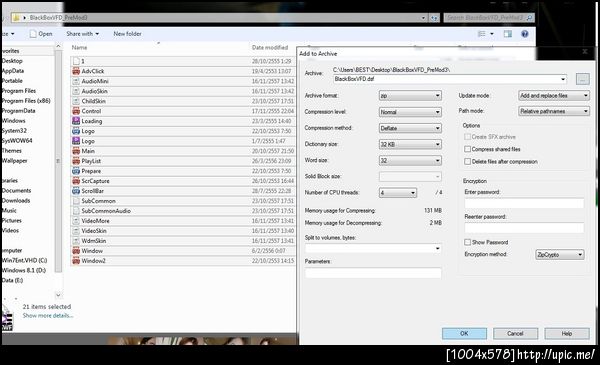Open Downloads in navigation pane
This screenshot has width=600, height=365.
pyautogui.click(x=16, y=200)
